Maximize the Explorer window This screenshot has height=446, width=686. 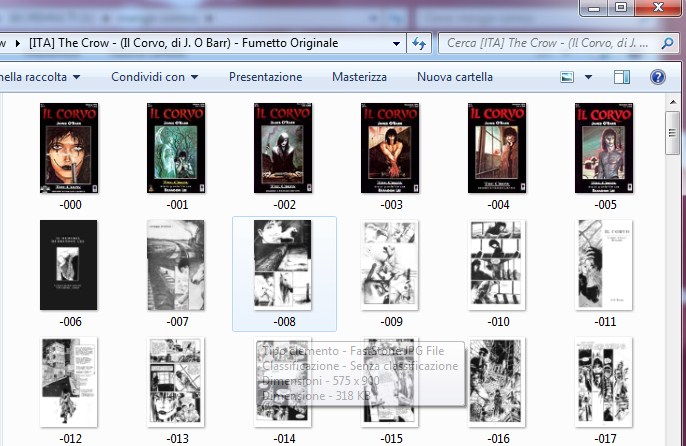pyautogui.click(x=620, y=7)
